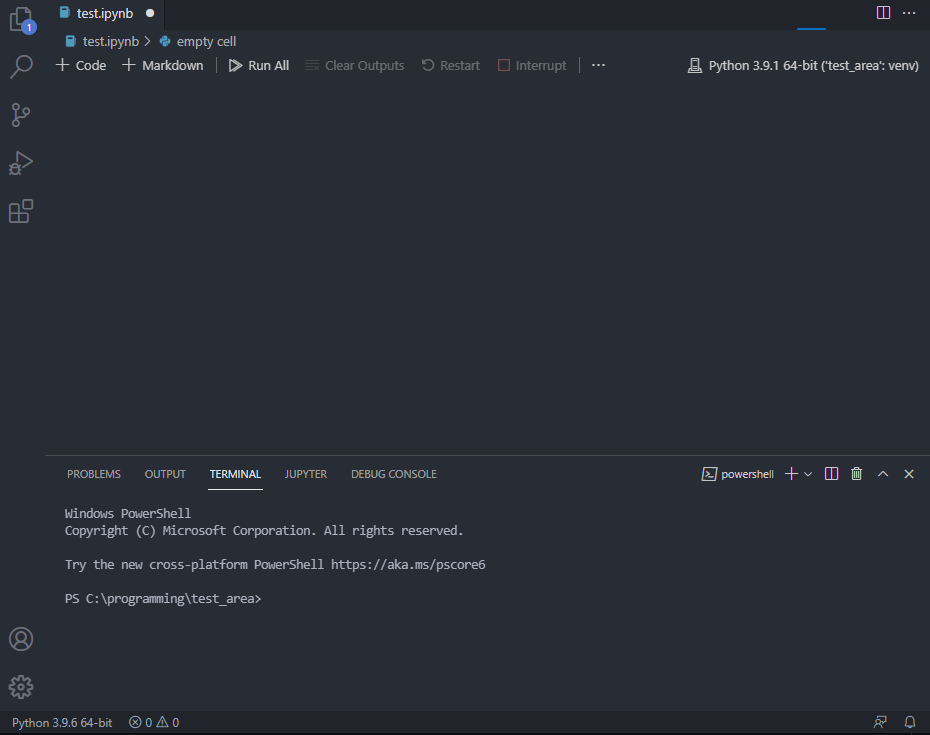
Task: Close the terminal panel
Action: click(909, 473)
